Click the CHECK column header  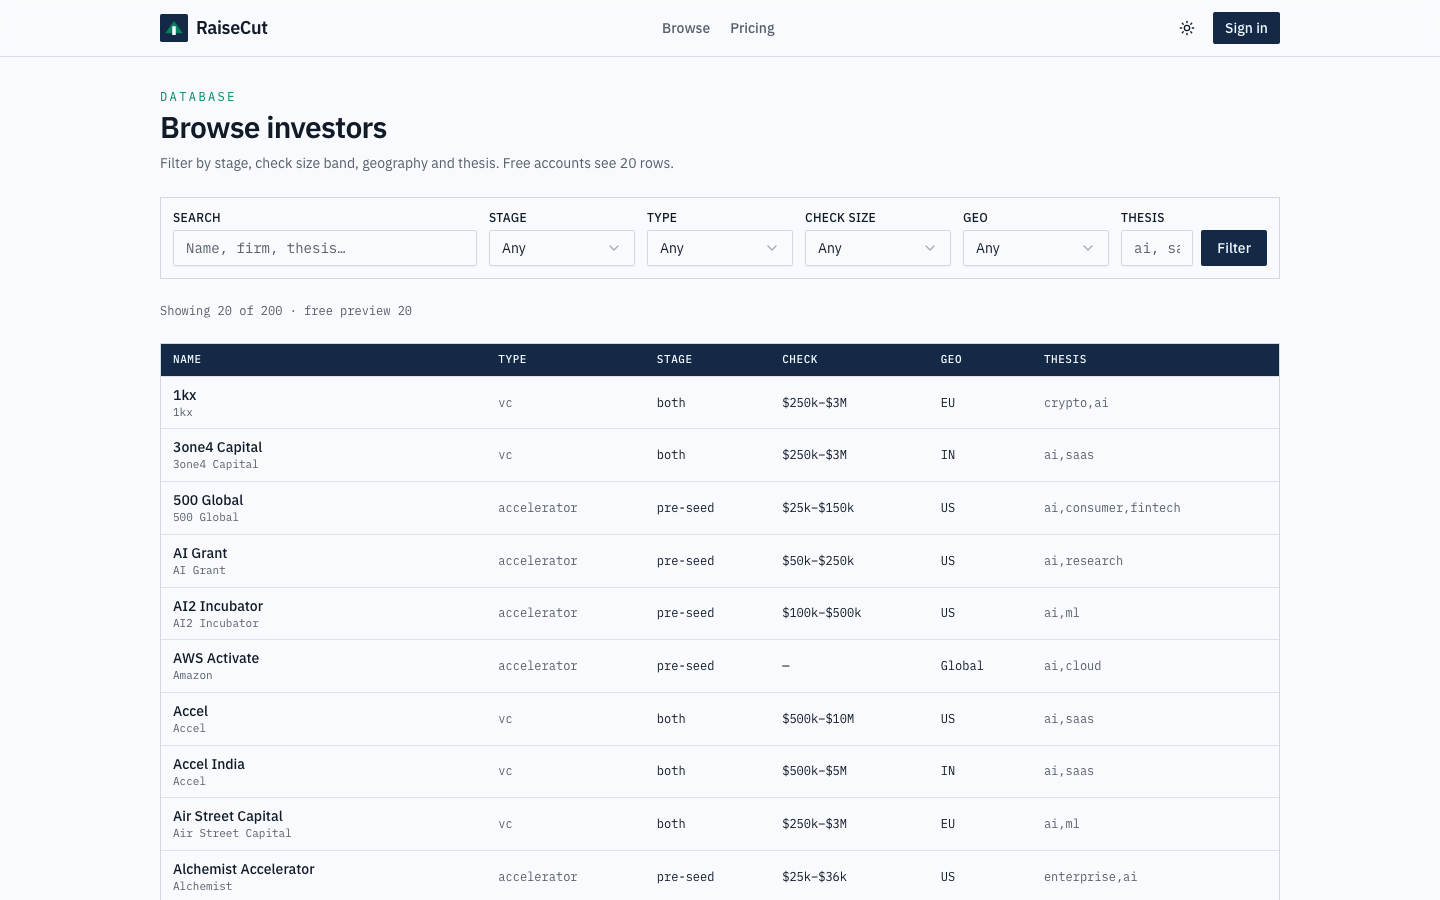point(800,359)
